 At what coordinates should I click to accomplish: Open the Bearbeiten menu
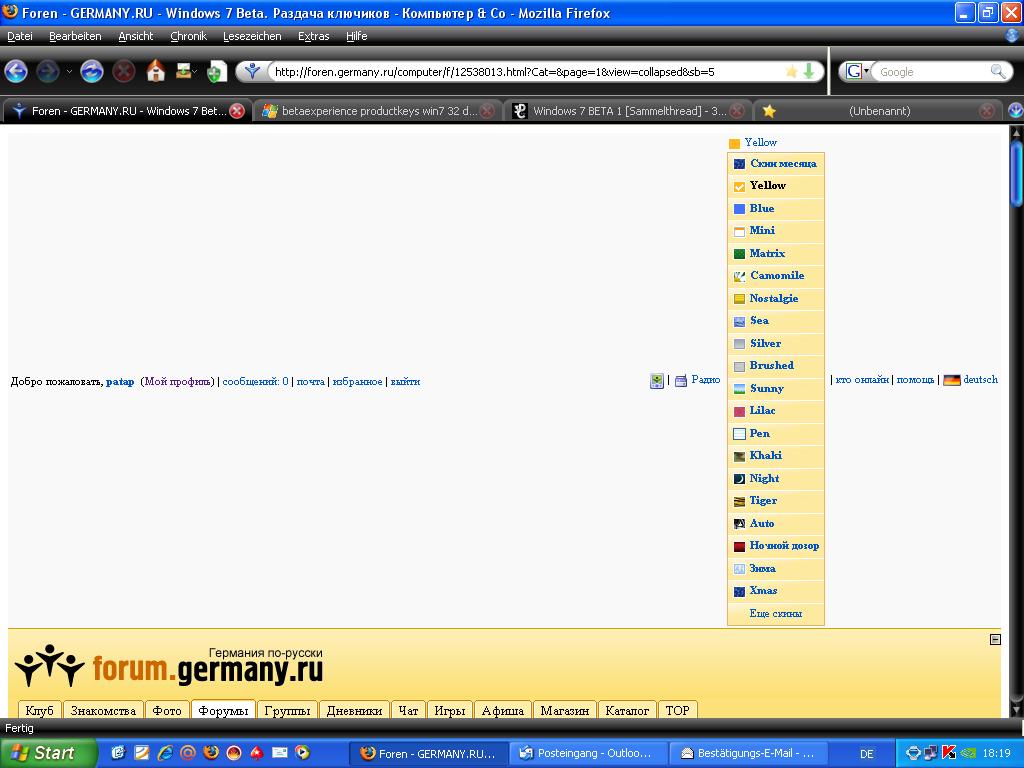coord(75,36)
